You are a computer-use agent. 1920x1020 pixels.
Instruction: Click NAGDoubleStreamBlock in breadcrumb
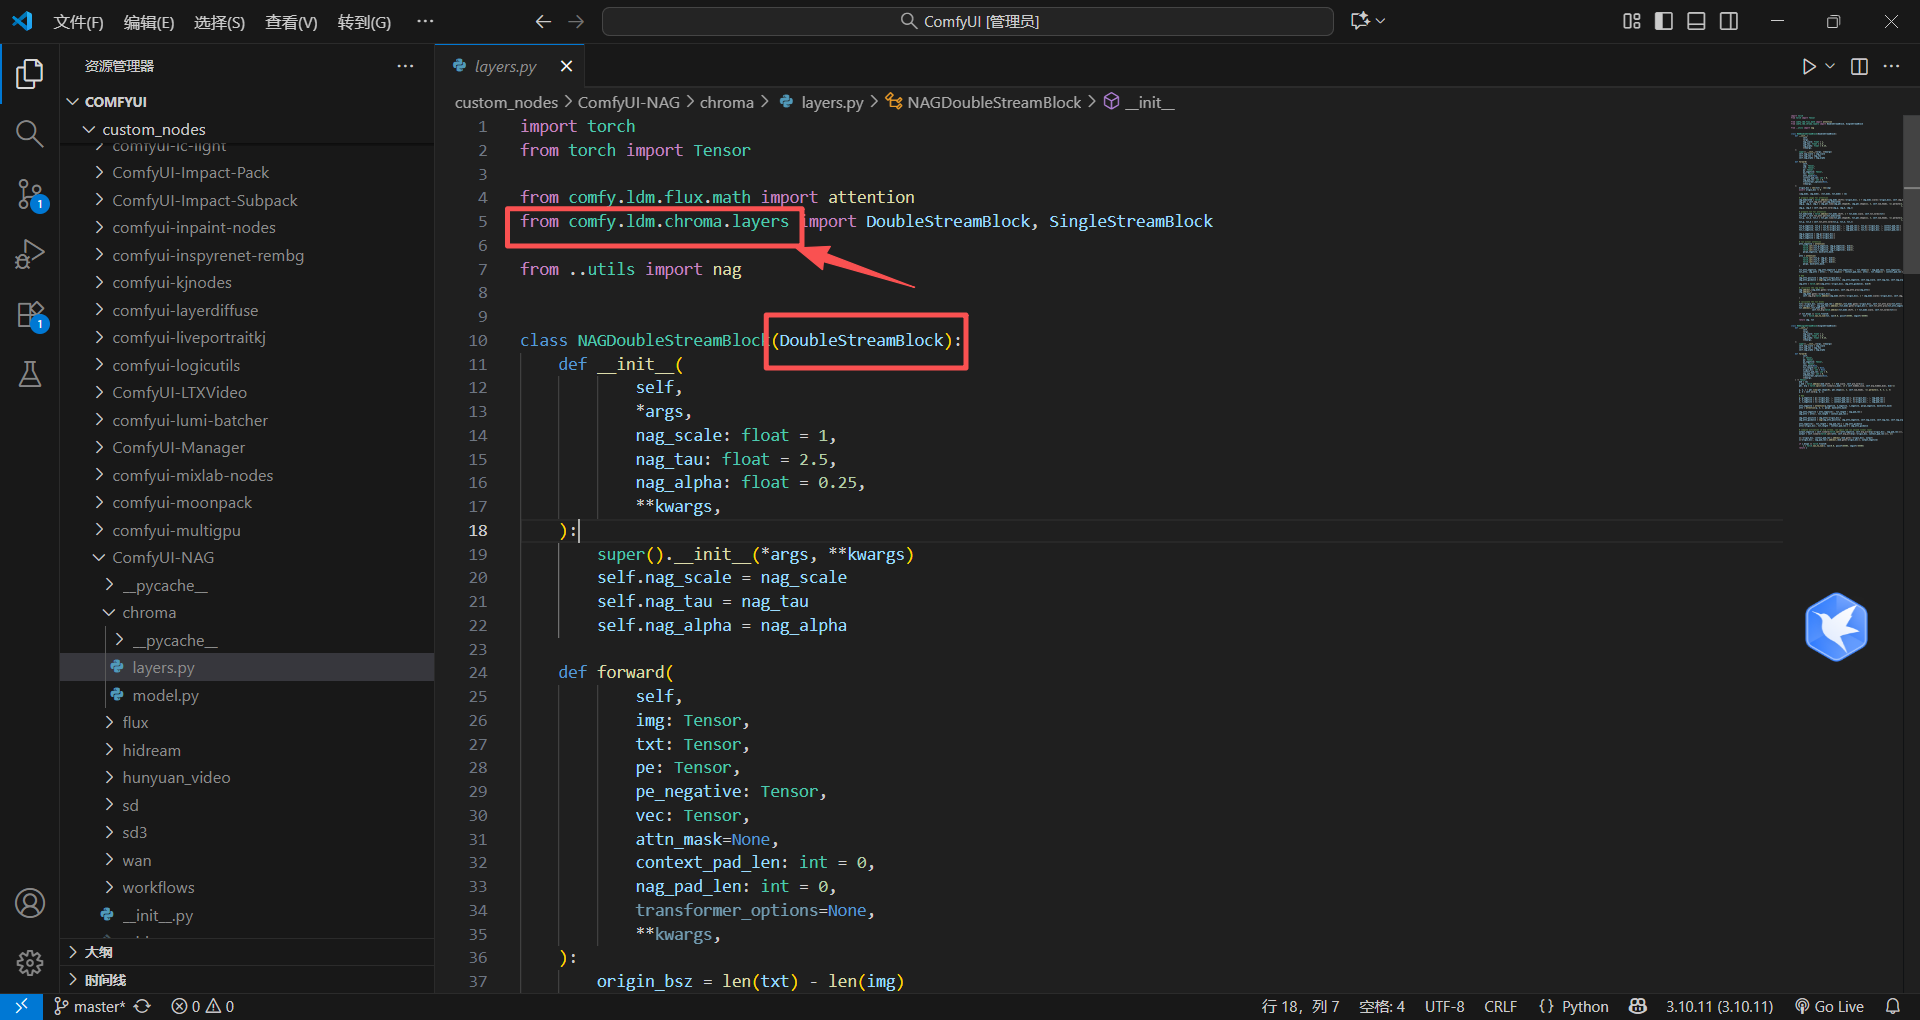pyautogui.click(x=994, y=102)
